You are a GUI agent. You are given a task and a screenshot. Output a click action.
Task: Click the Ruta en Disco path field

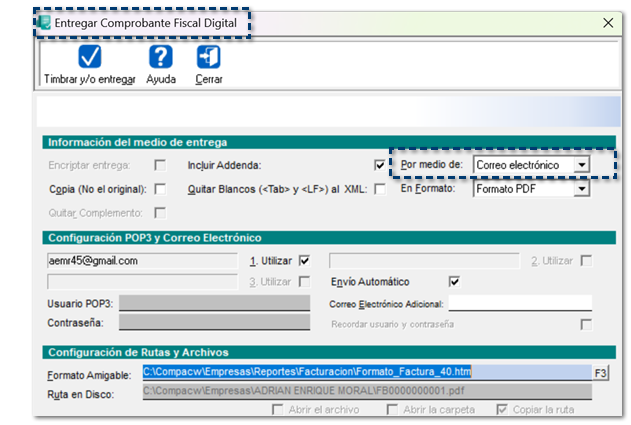click(x=366, y=393)
